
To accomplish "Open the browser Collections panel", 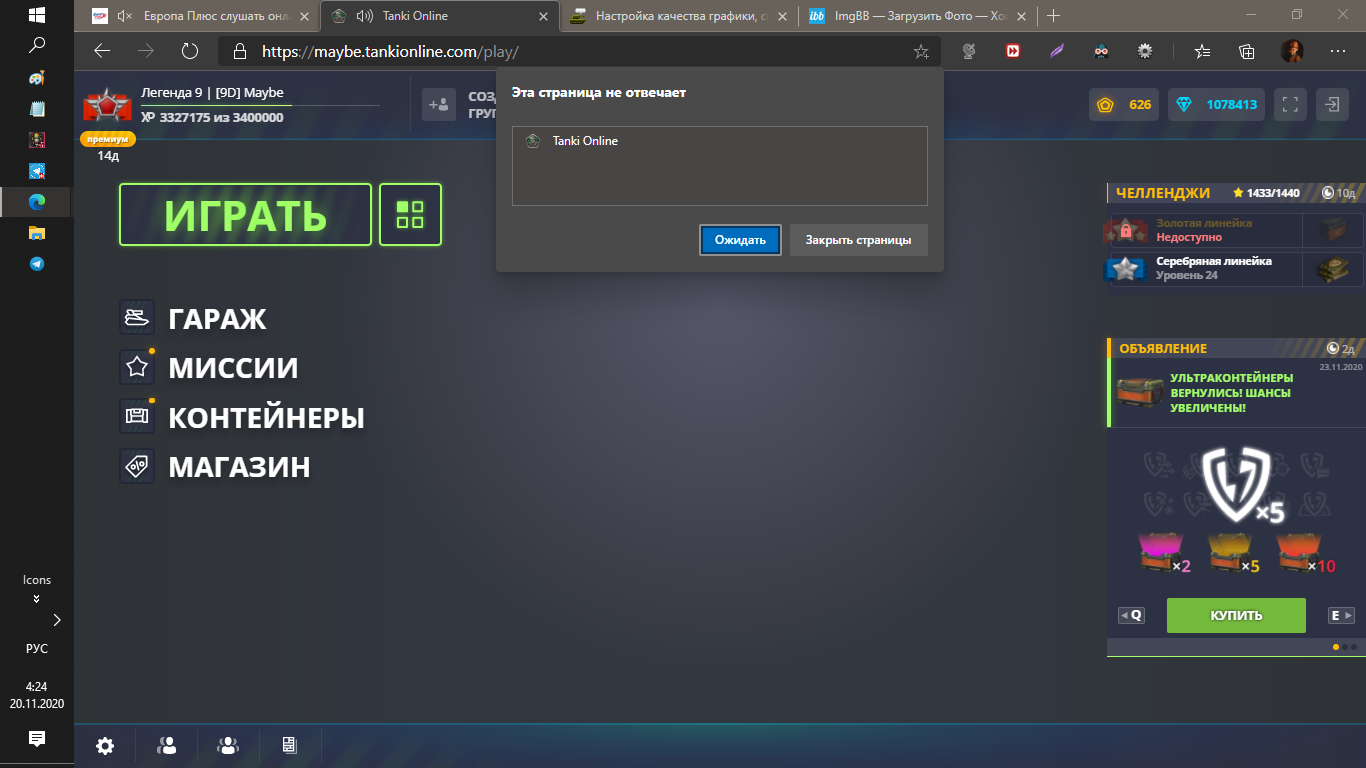I will click(x=1247, y=51).
